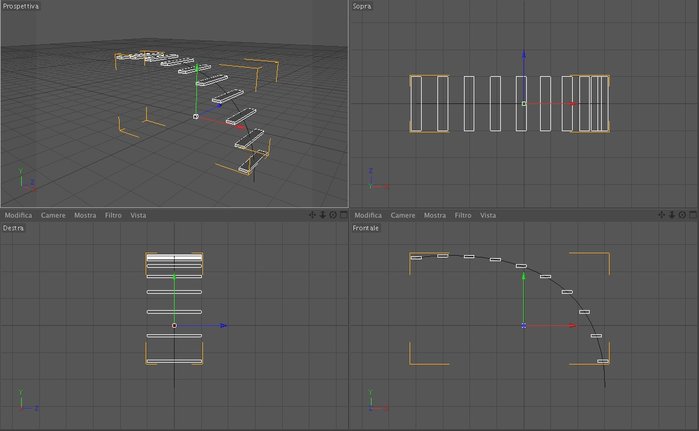This screenshot has height=431, width=699.
Task: Click the lowest step object in Frontale view
Action: (603, 361)
